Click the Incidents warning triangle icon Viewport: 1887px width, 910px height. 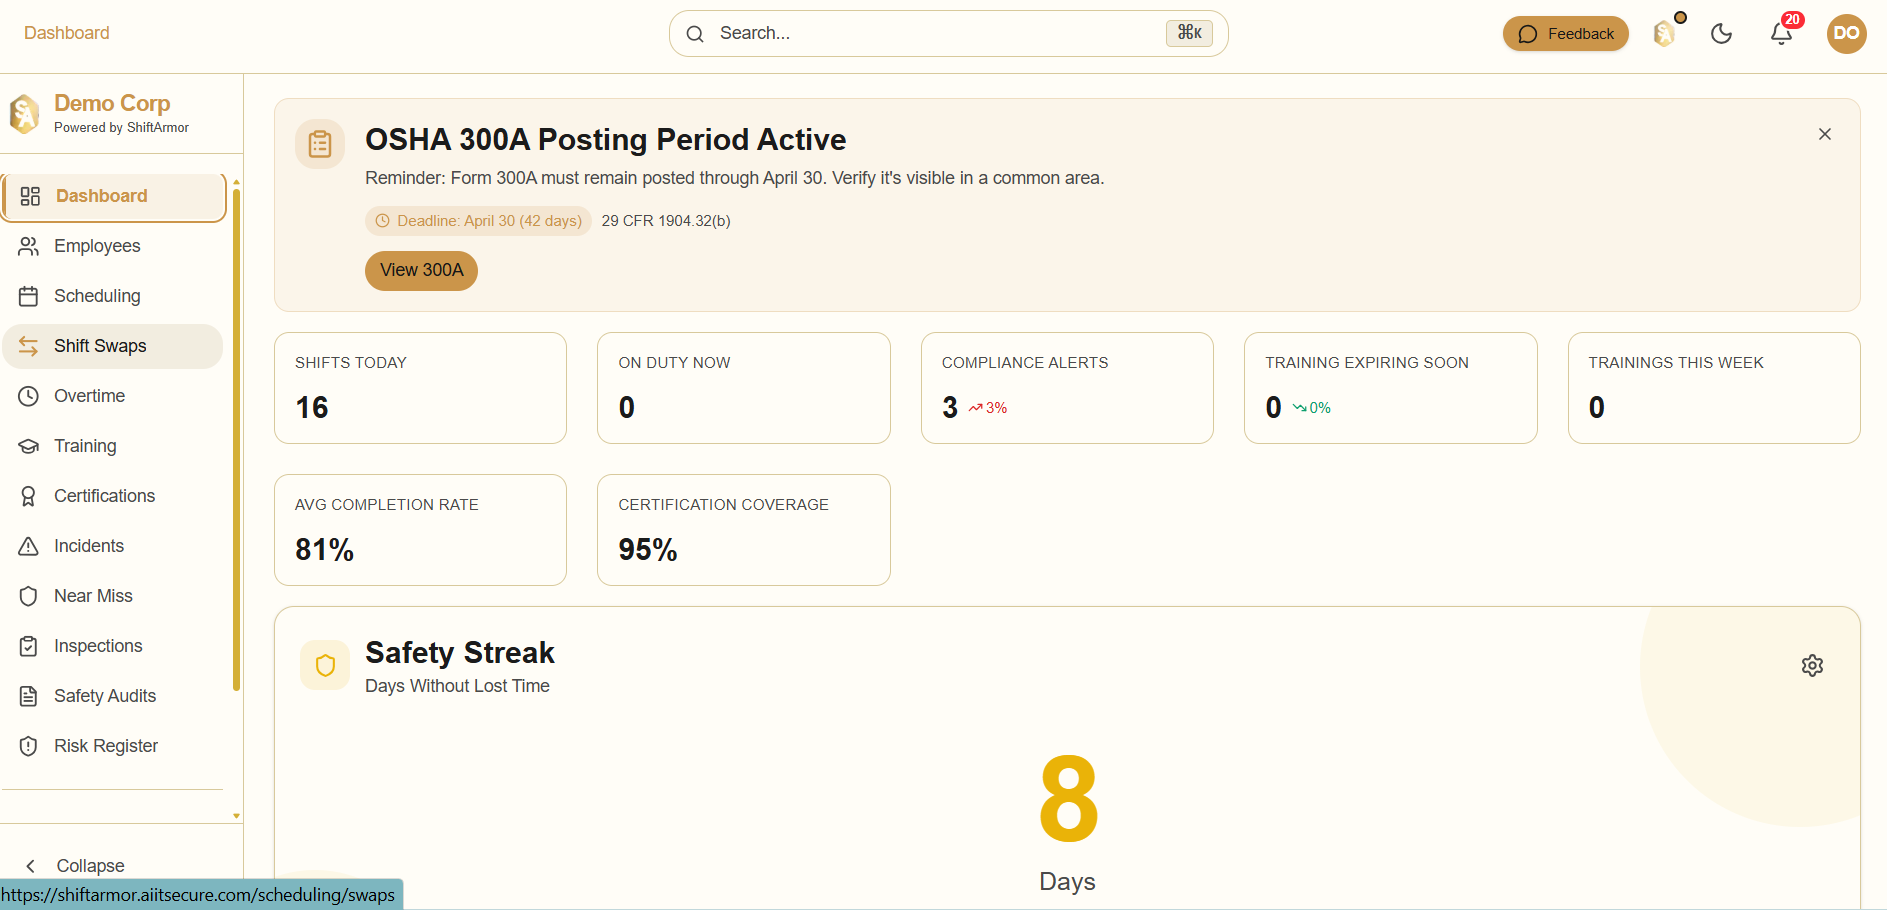coord(29,546)
